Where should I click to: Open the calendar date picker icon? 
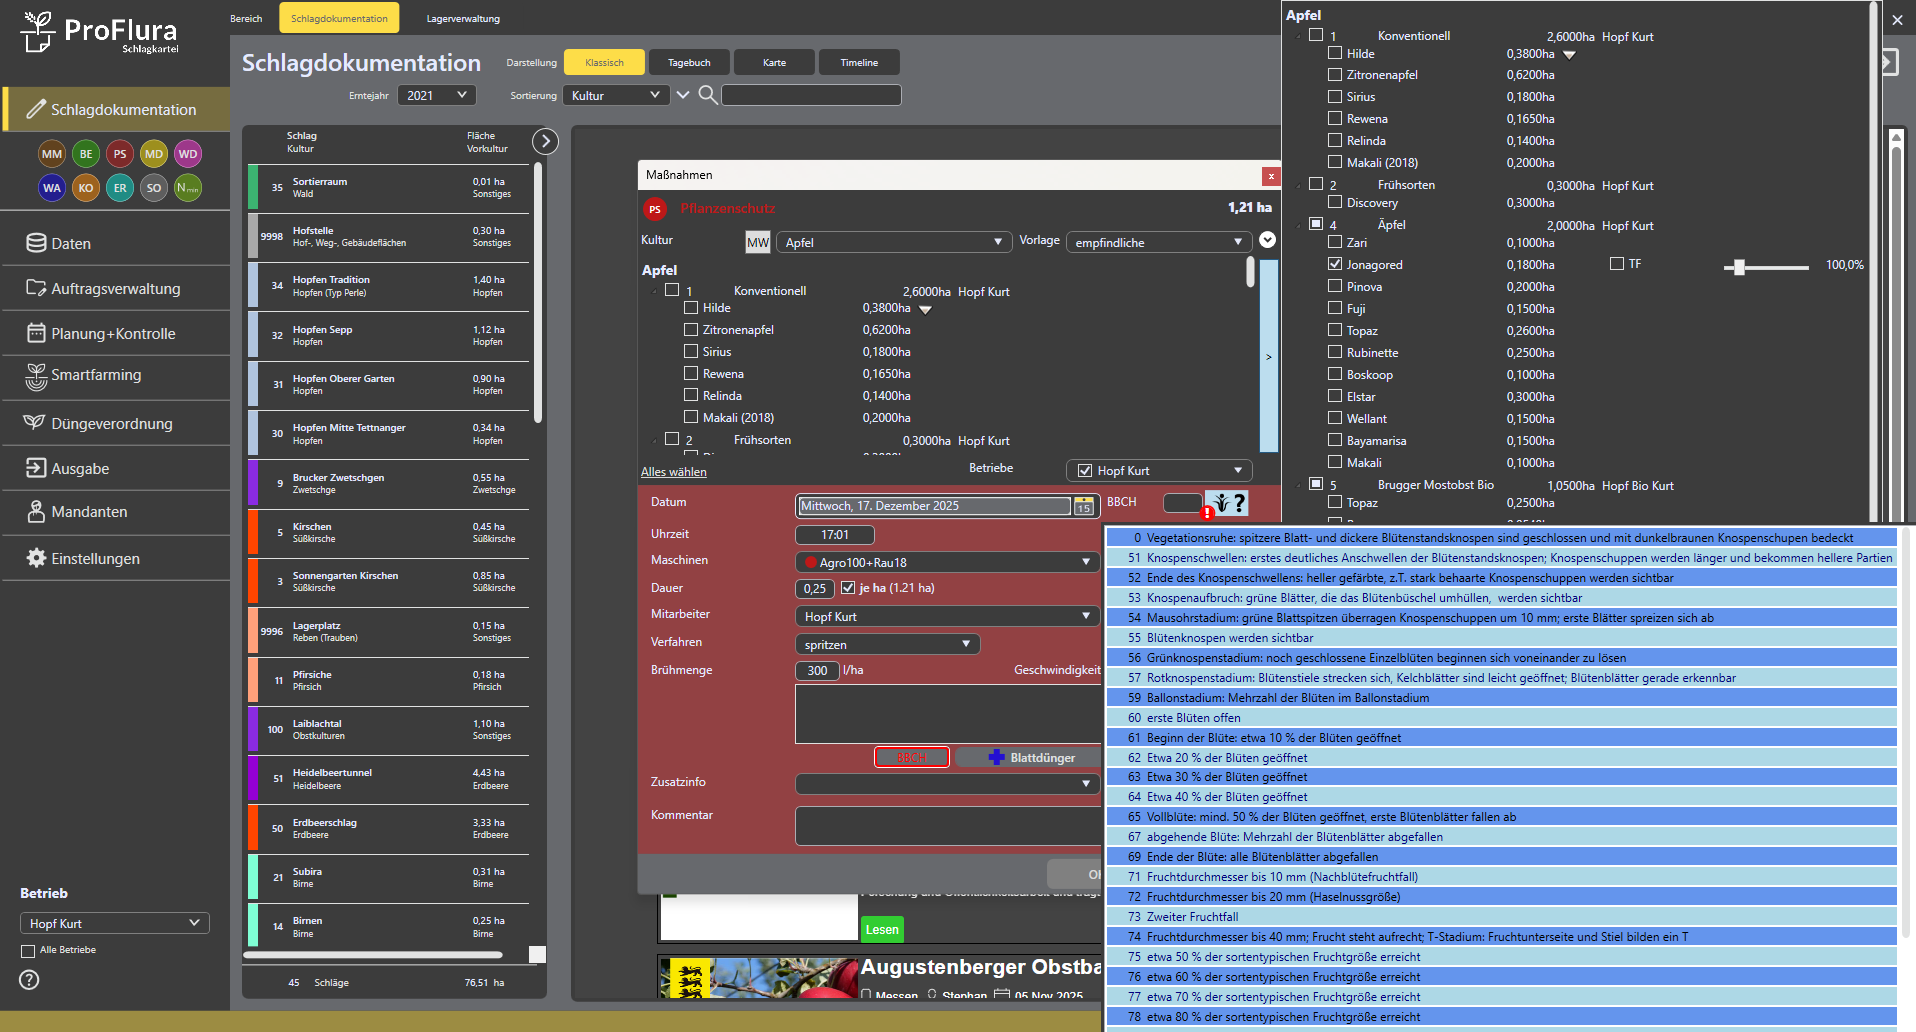pos(1083,507)
